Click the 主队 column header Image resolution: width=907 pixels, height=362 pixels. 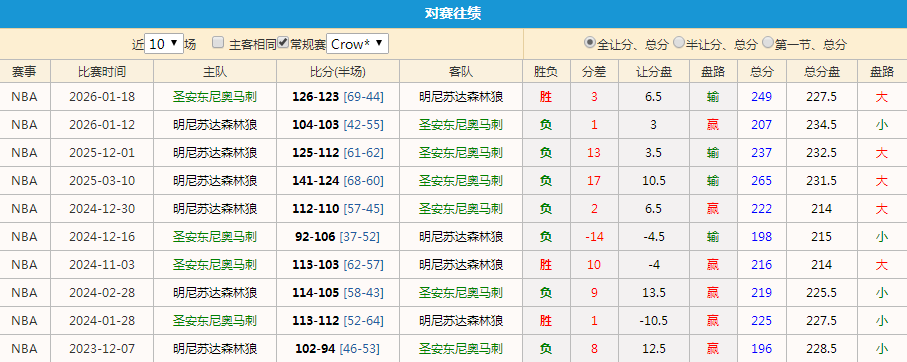(x=215, y=72)
